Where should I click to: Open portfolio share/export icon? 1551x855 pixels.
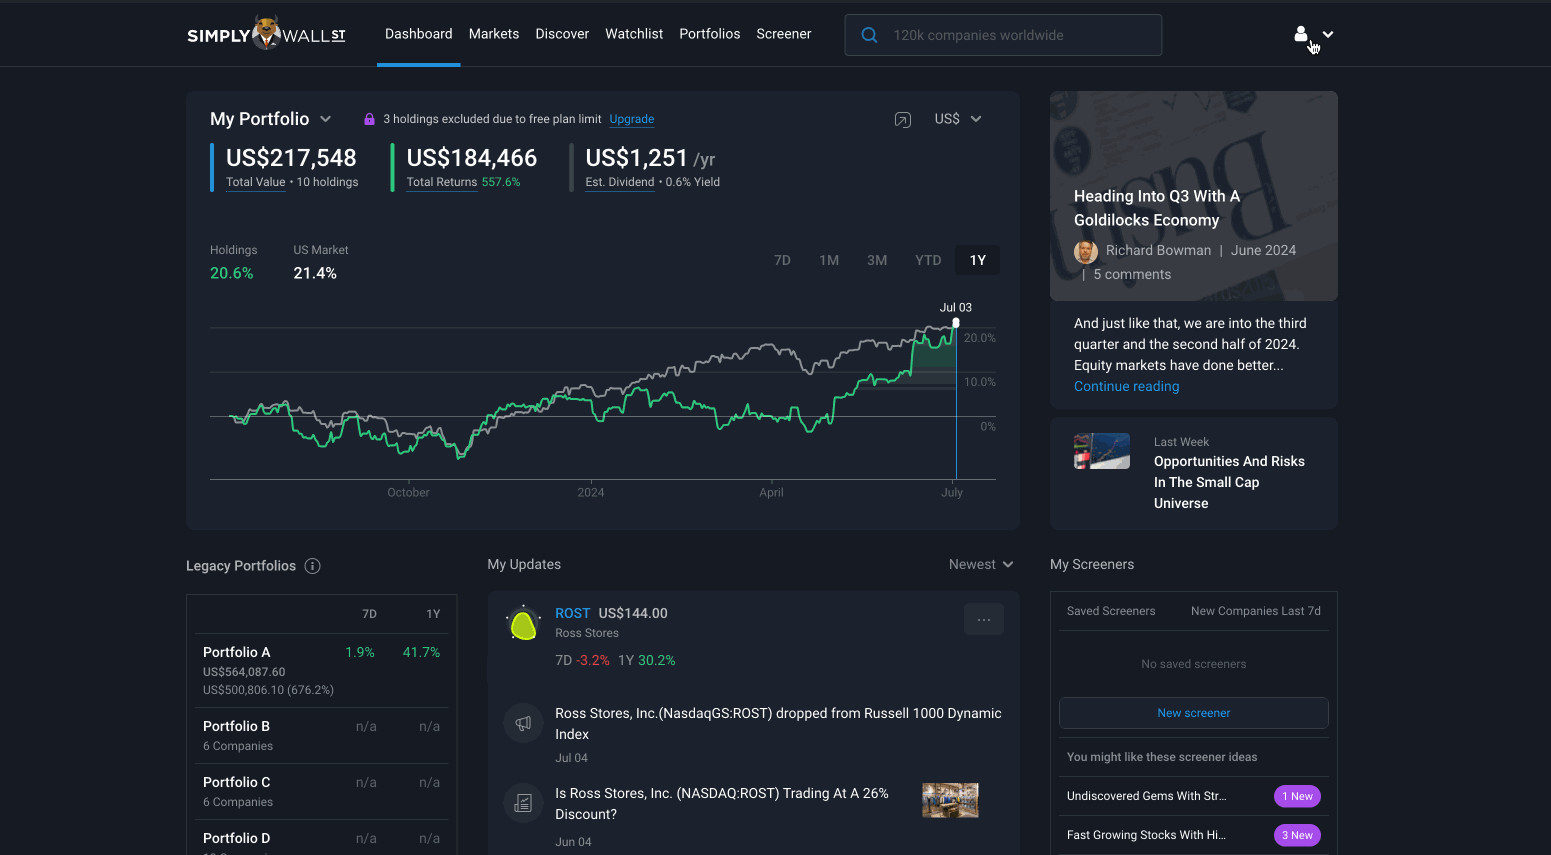[x=903, y=120]
